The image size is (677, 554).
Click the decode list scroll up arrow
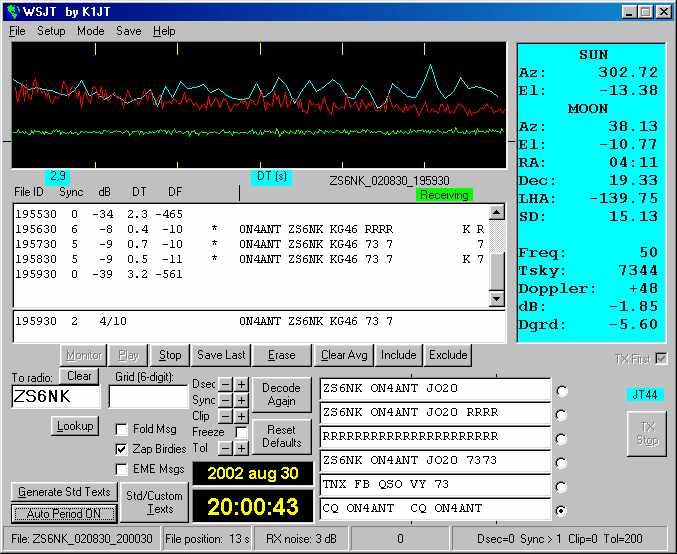tap(497, 212)
